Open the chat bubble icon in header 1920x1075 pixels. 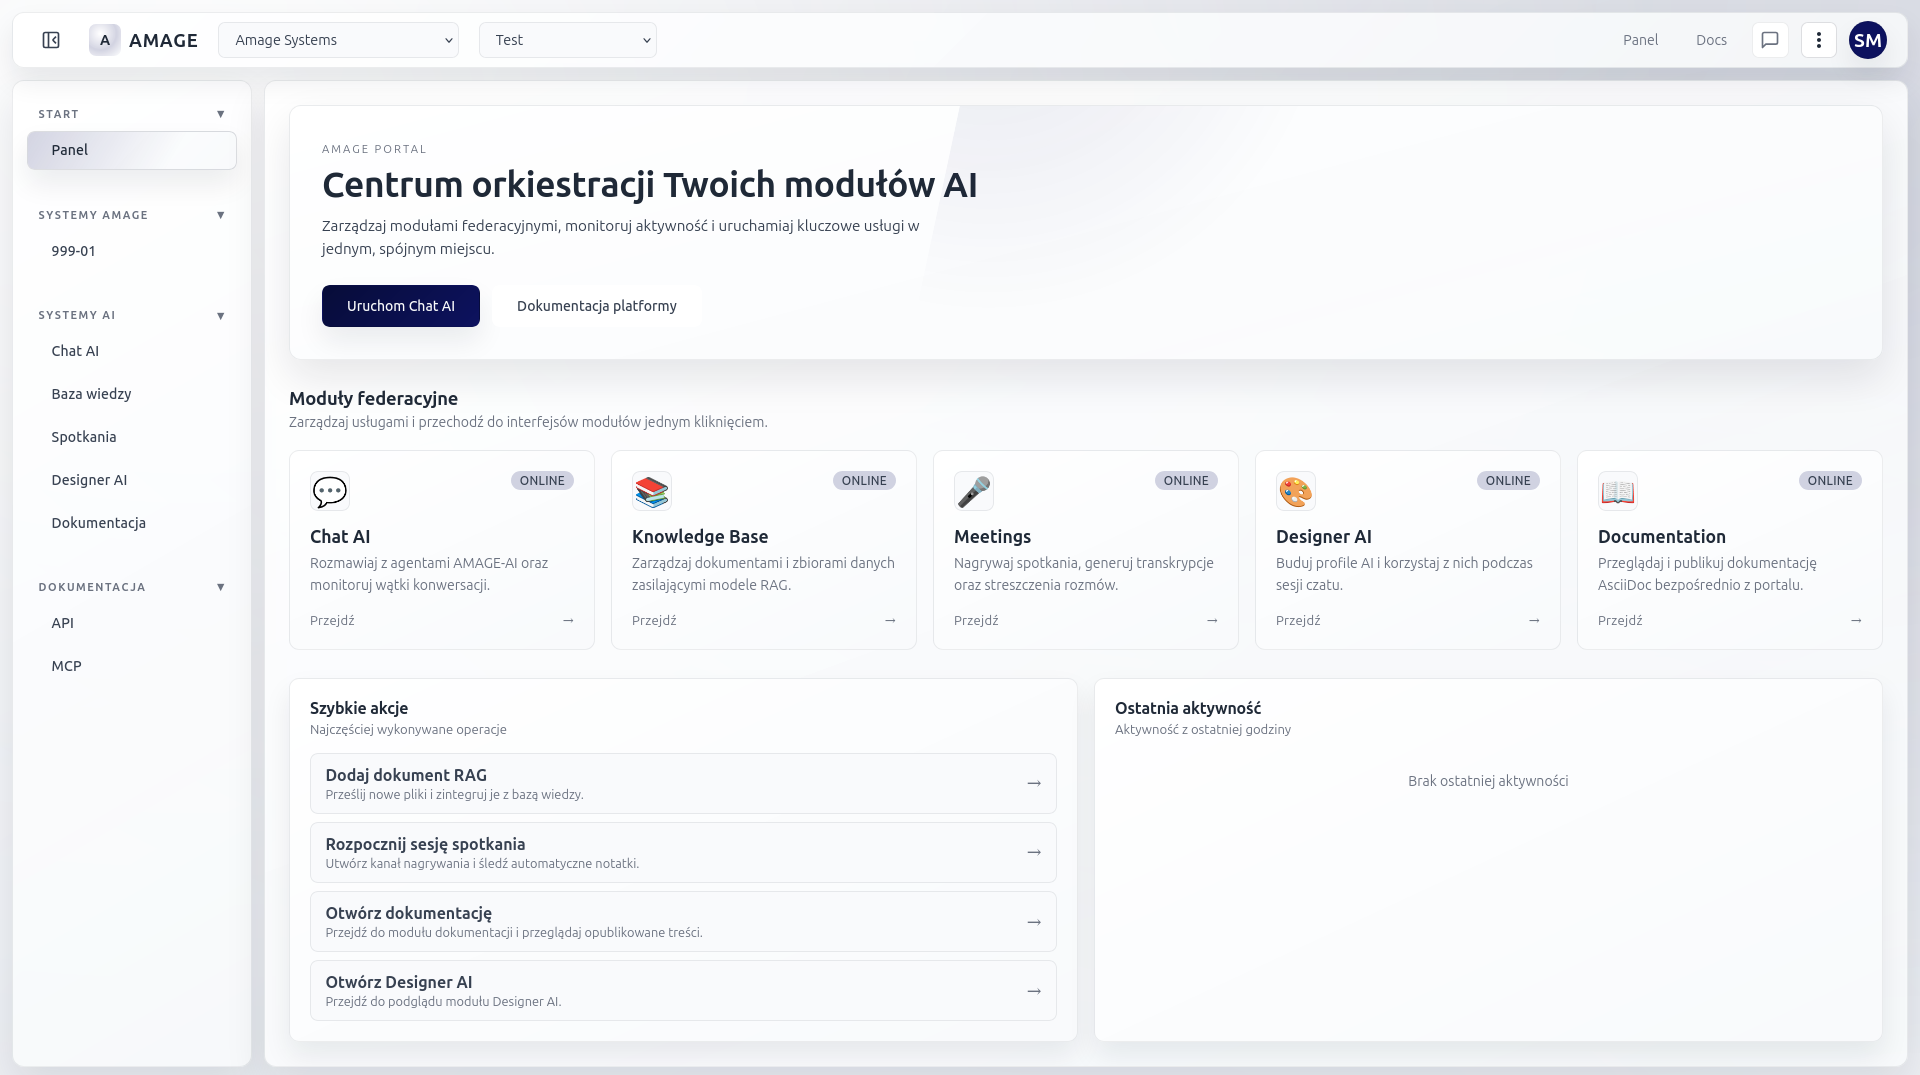(x=1769, y=40)
